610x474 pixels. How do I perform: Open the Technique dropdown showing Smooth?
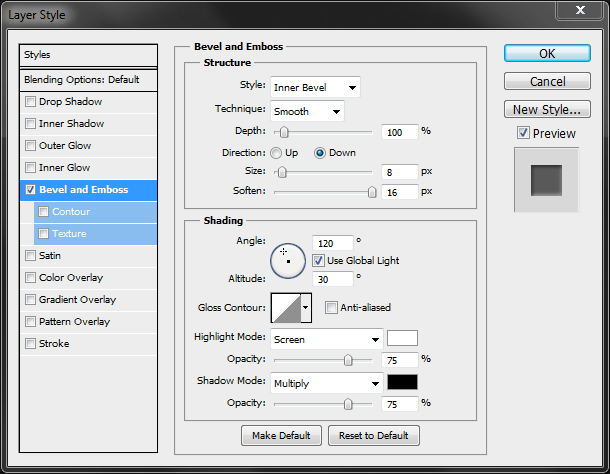point(307,111)
